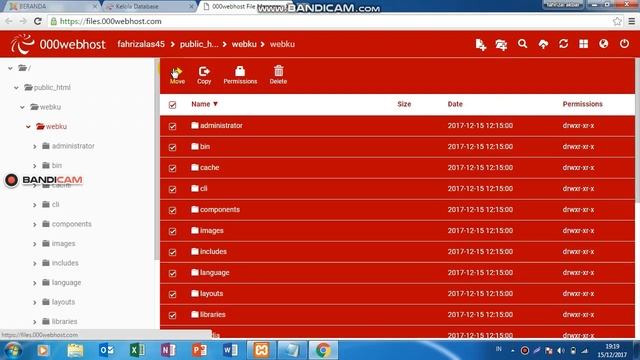Uncheck the components row checkbox
The image size is (640, 360).
pyautogui.click(x=172, y=210)
